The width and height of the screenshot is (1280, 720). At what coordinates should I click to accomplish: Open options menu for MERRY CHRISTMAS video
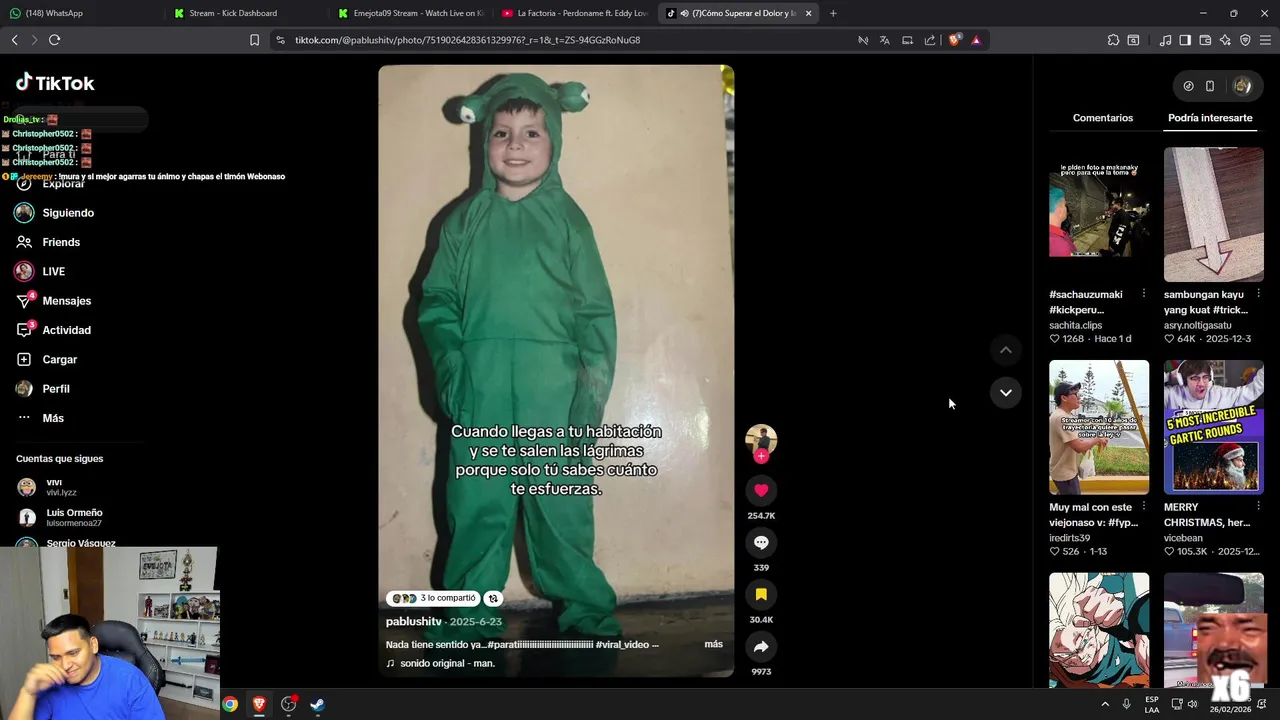[1258, 506]
